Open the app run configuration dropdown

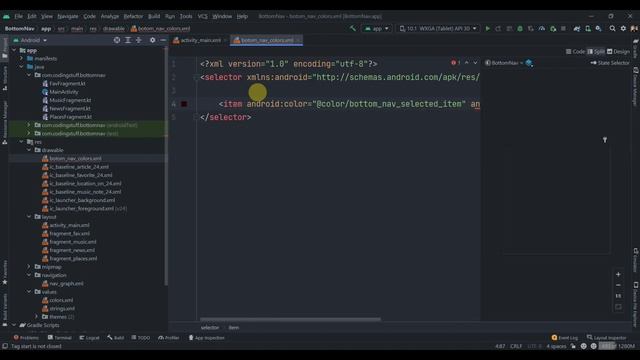377,29
